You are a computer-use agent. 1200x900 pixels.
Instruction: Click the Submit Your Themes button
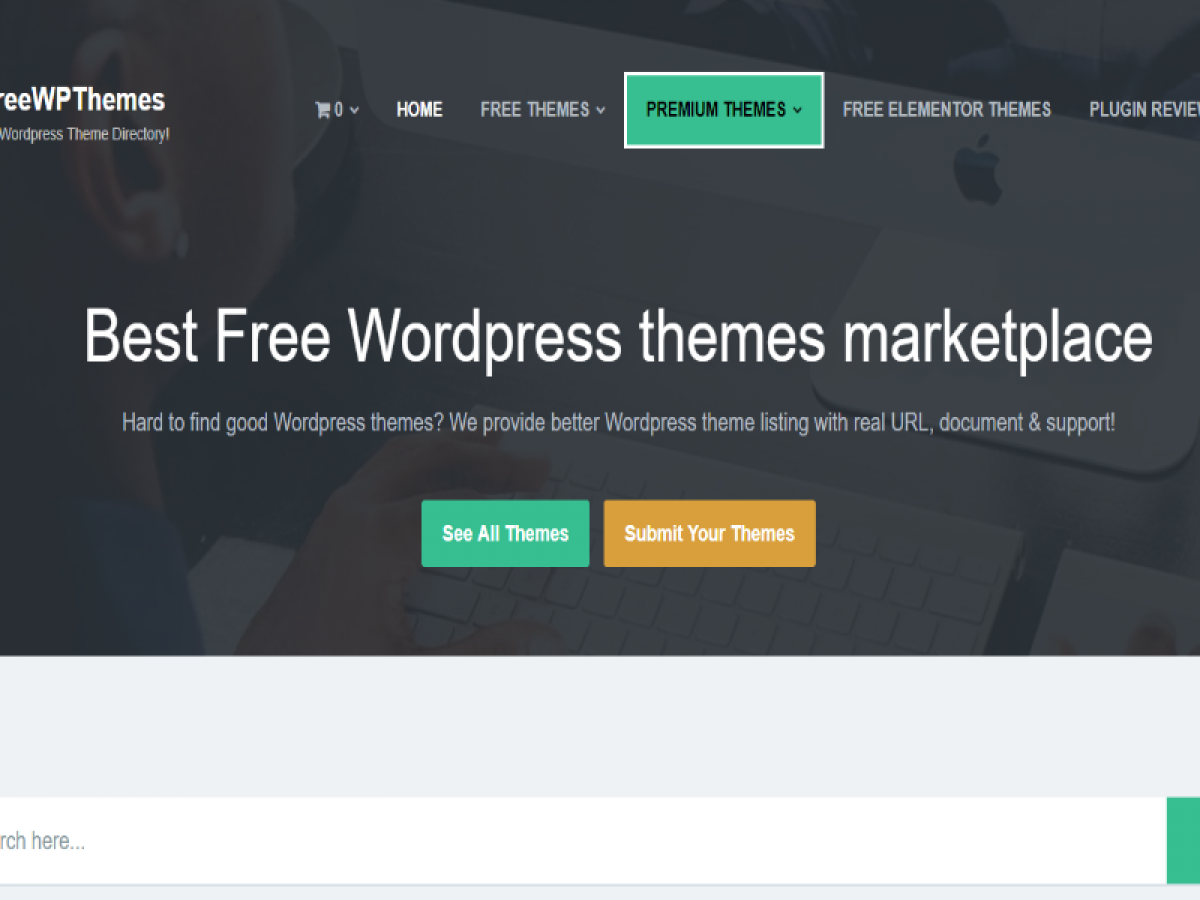[709, 534]
